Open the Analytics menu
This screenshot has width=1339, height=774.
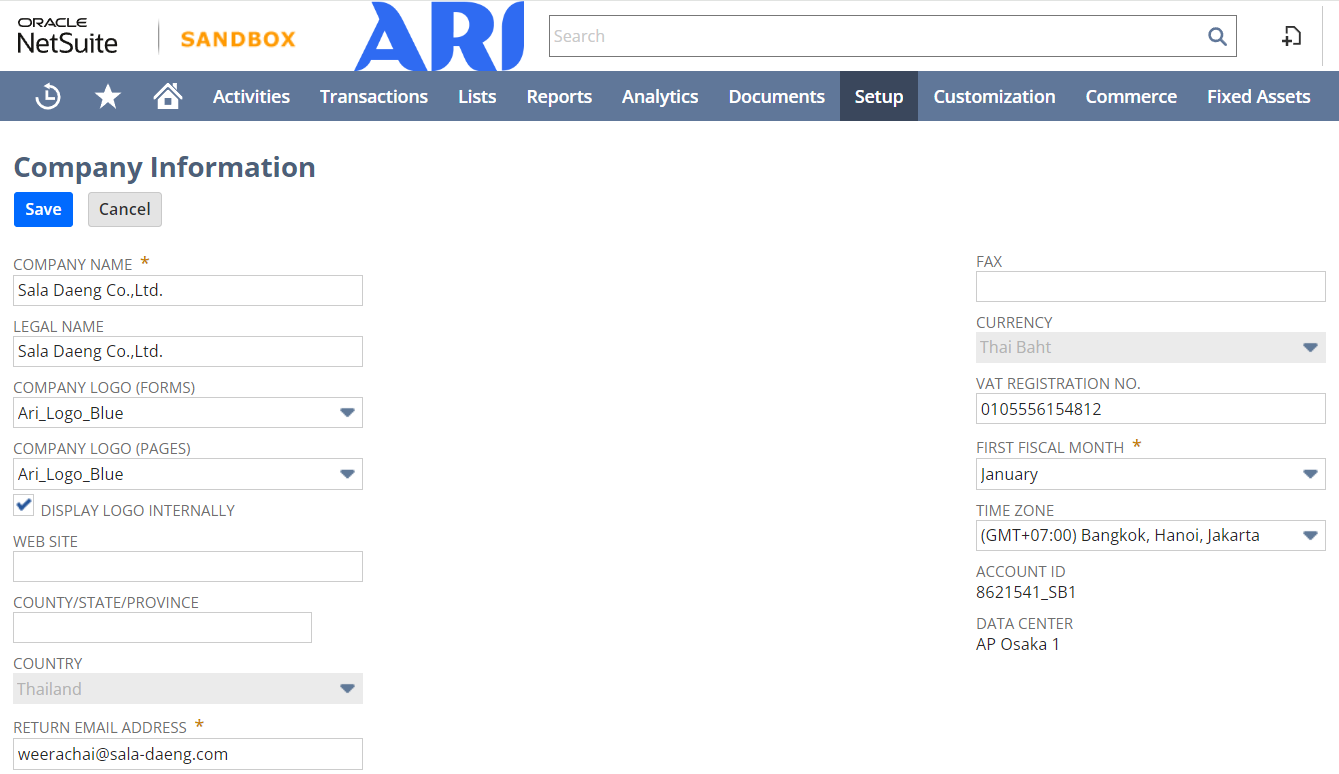click(x=660, y=96)
